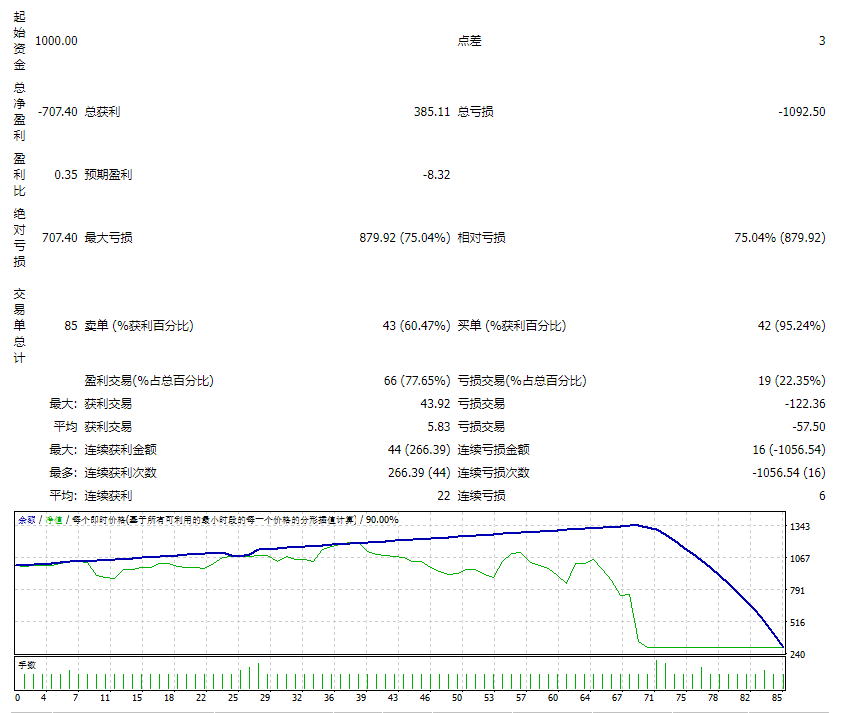Click the 最大亏损 value 879.92 (75.04%)
The width and height of the screenshot is (842, 713).
click(x=404, y=238)
